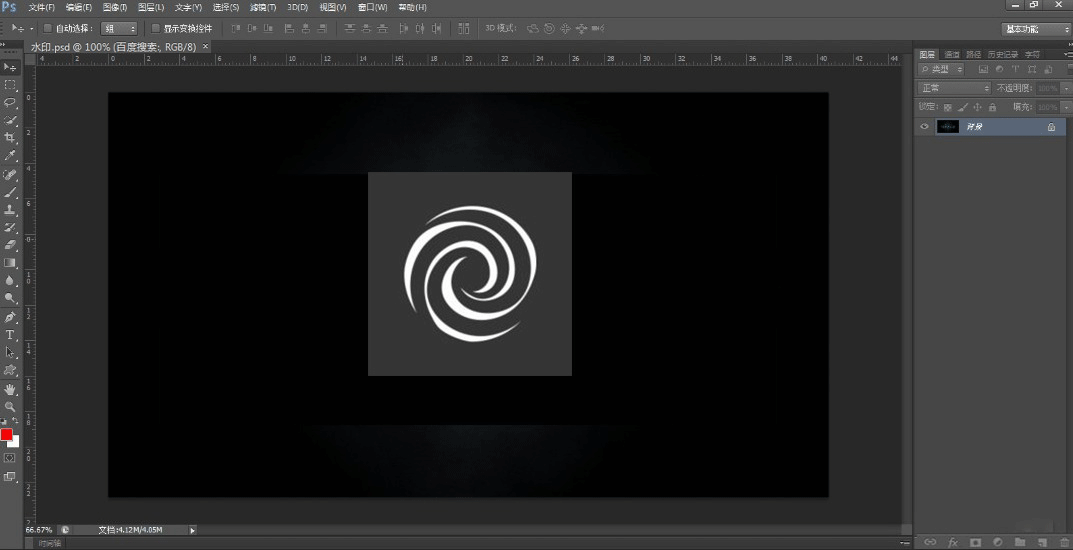Select the Custom Shape tool

click(10, 370)
